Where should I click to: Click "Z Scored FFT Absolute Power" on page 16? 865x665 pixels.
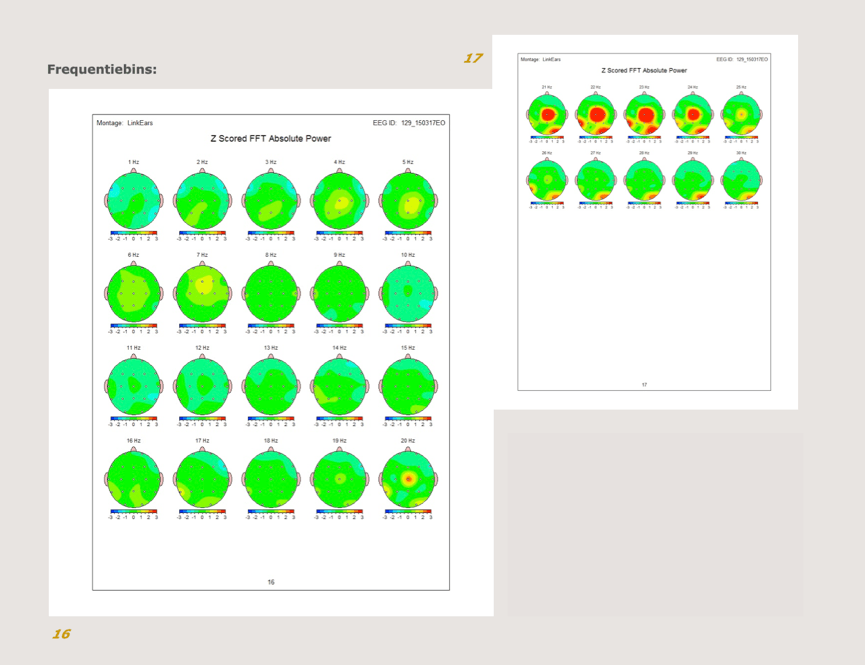click(271, 139)
